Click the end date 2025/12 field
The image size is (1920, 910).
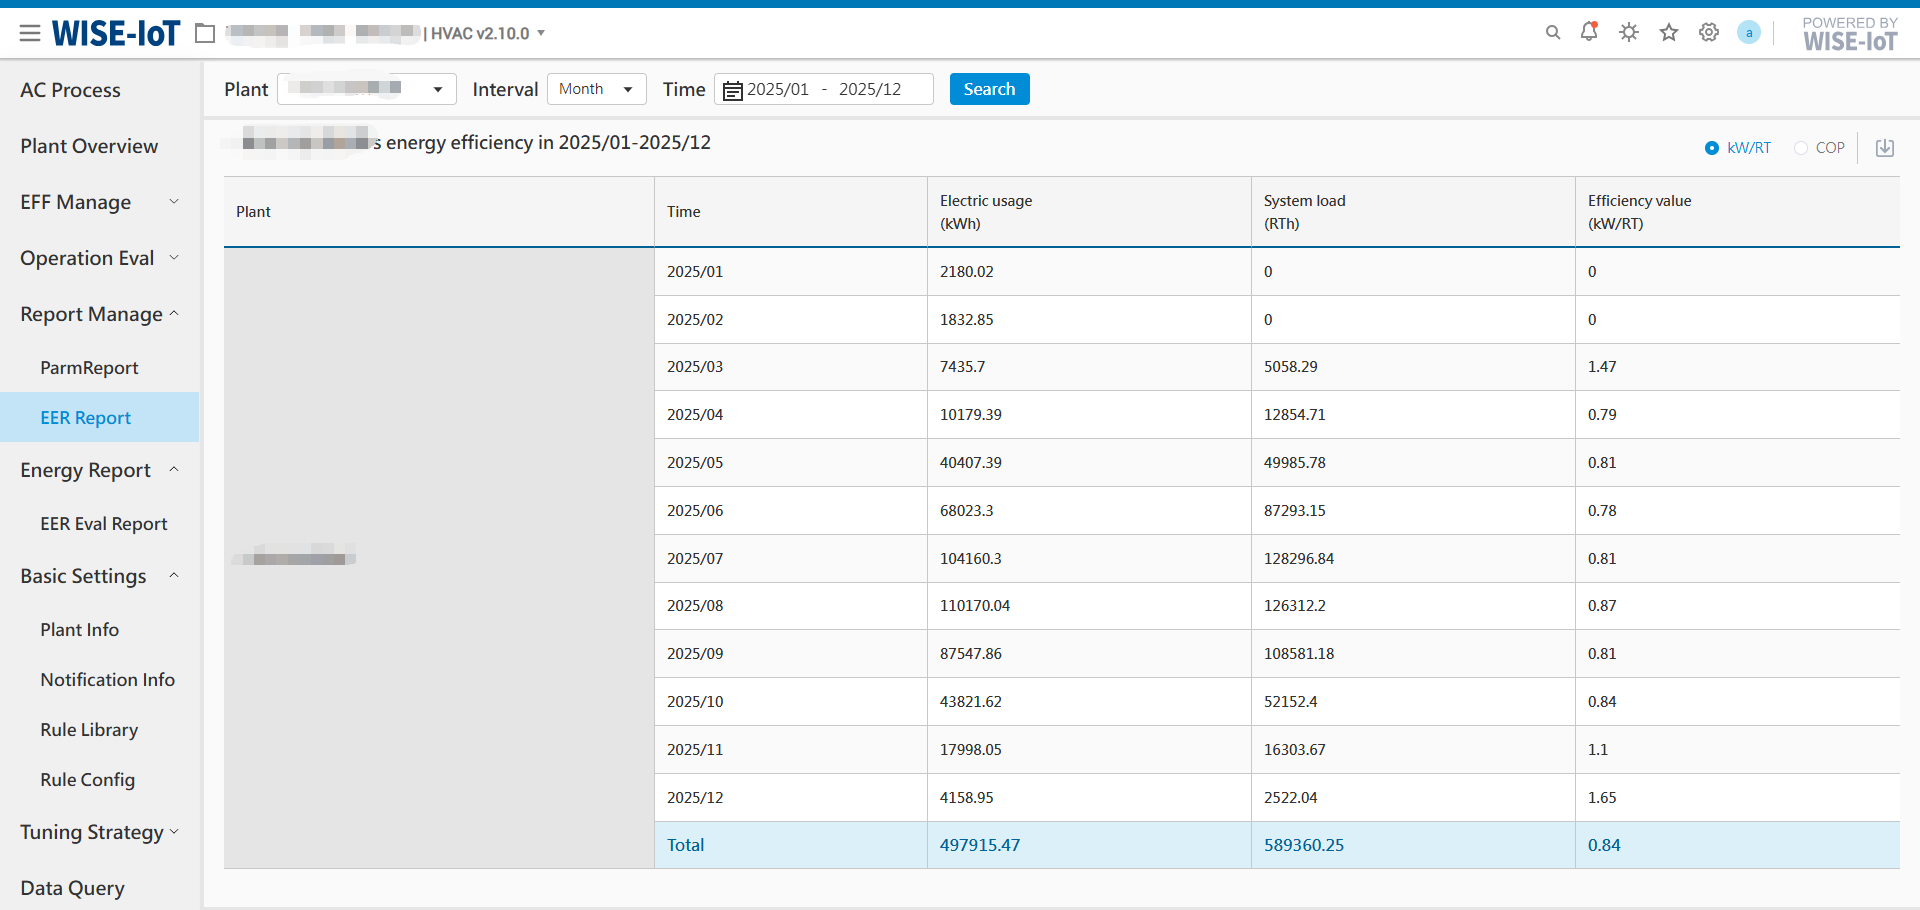pyautogui.click(x=870, y=89)
